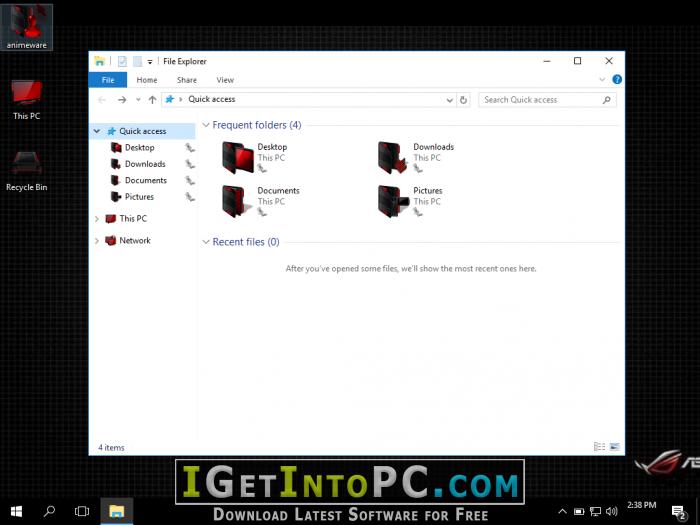Click the address bar Quick access path

(x=212, y=99)
